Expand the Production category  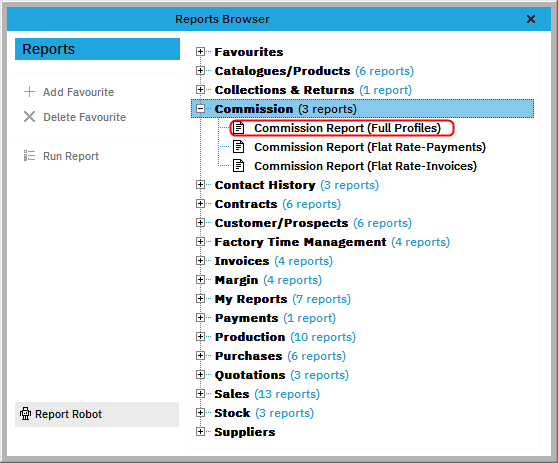click(x=200, y=337)
